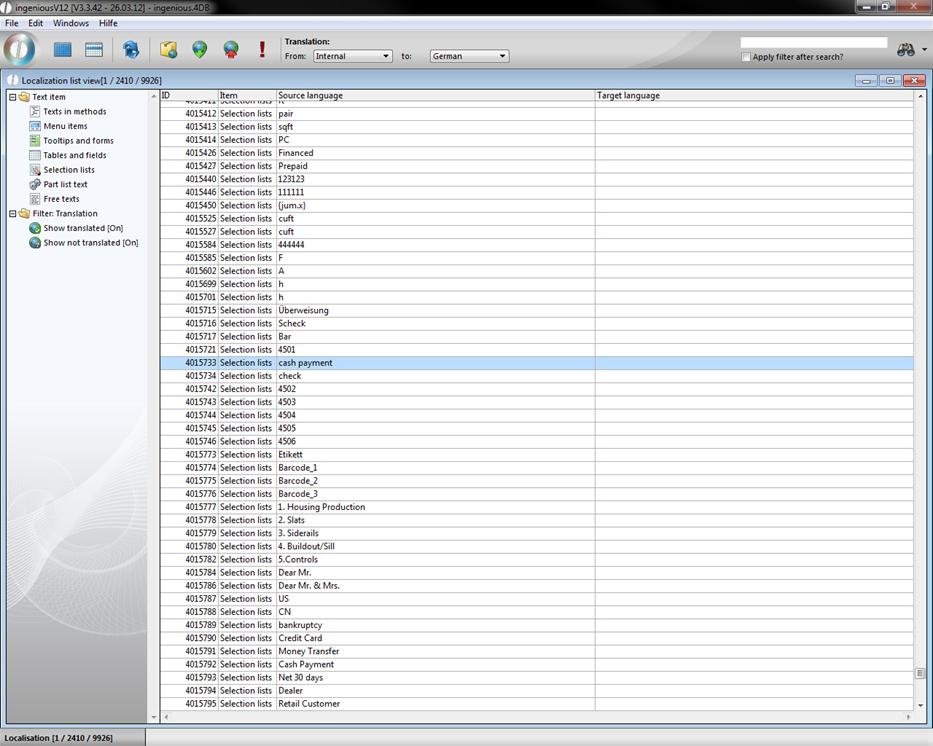
Task: Click the binoculars search icon
Action: (906, 50)
